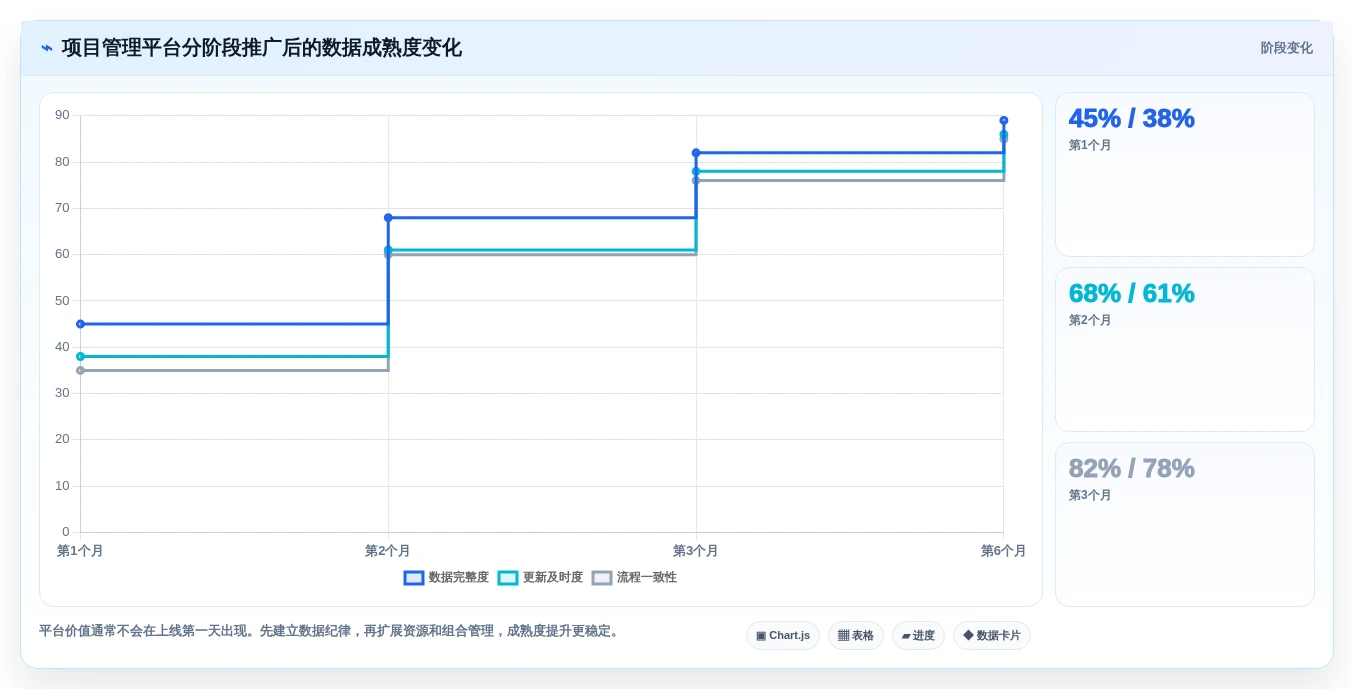Open the 68% / 61% second-month card
The image size is (1354, 689).
click(1185, 350)
